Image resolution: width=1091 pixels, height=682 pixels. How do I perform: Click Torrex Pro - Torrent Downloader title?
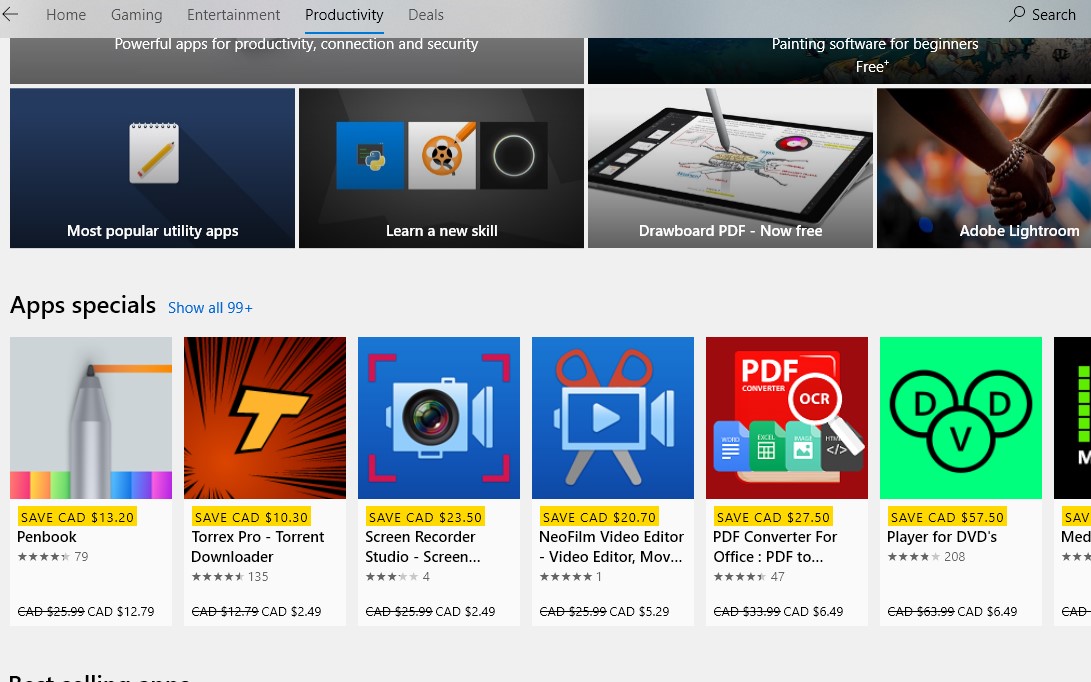[257, 546]
